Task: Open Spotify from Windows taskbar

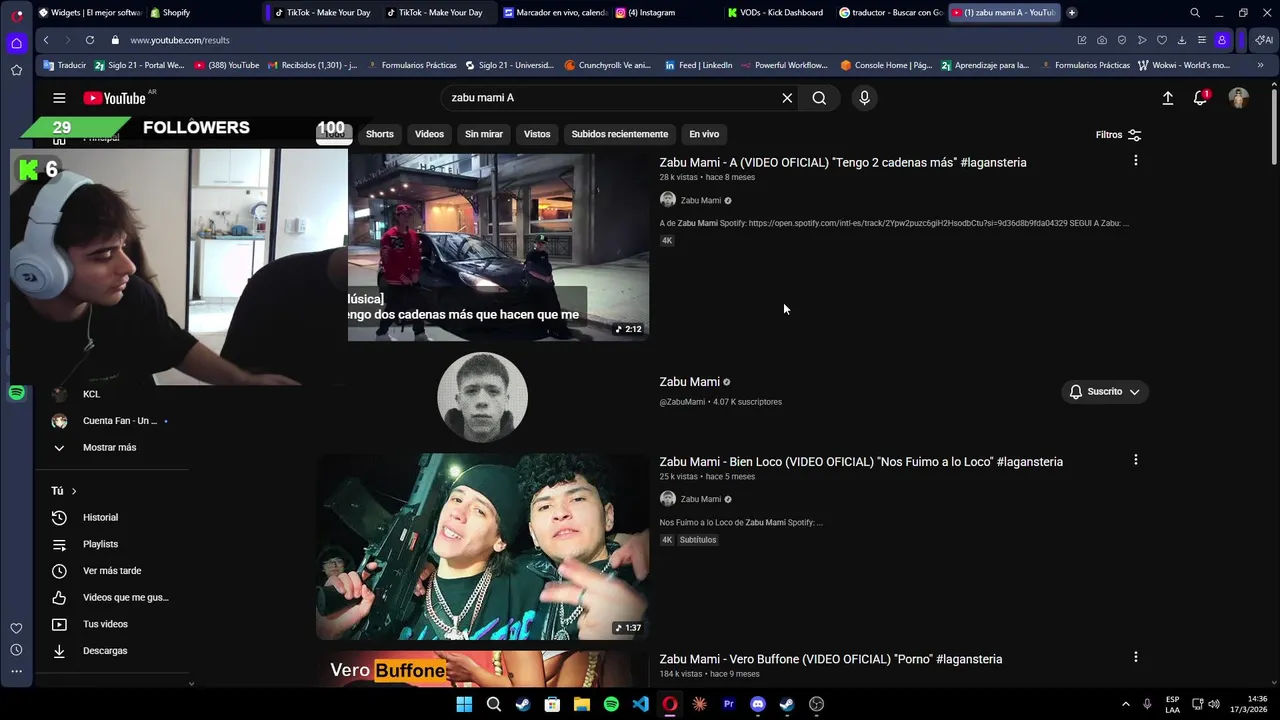Action: 611,704
